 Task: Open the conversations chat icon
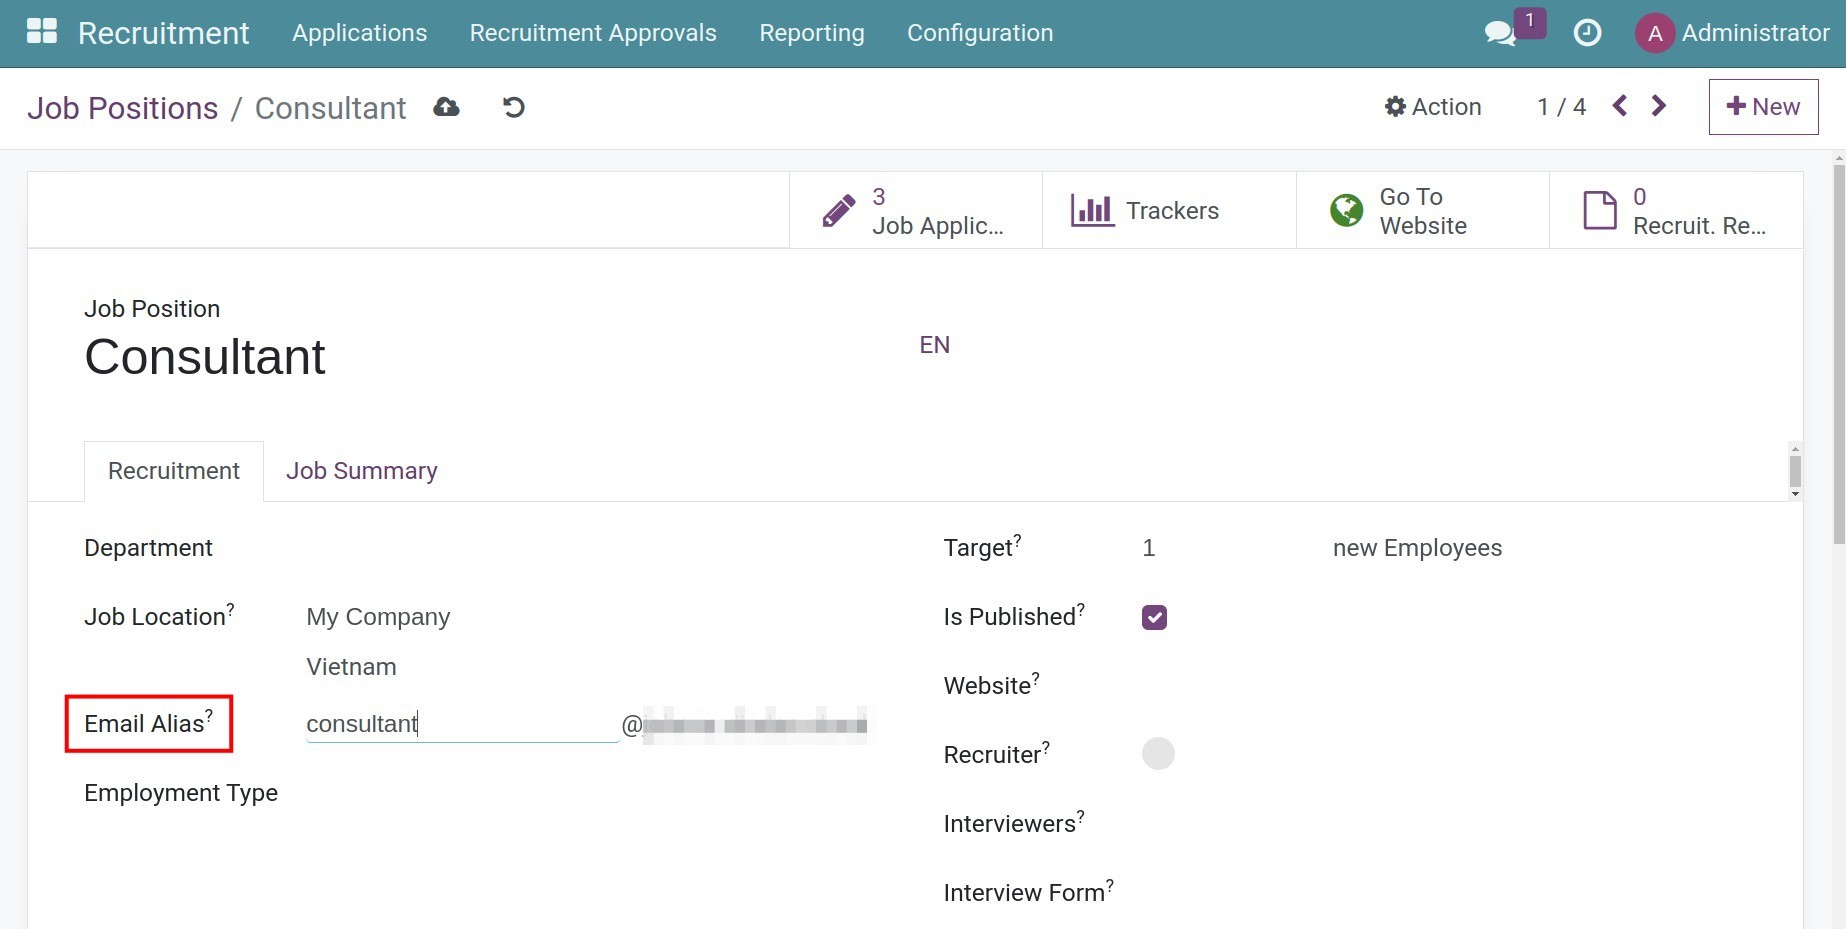[1499, 33]
